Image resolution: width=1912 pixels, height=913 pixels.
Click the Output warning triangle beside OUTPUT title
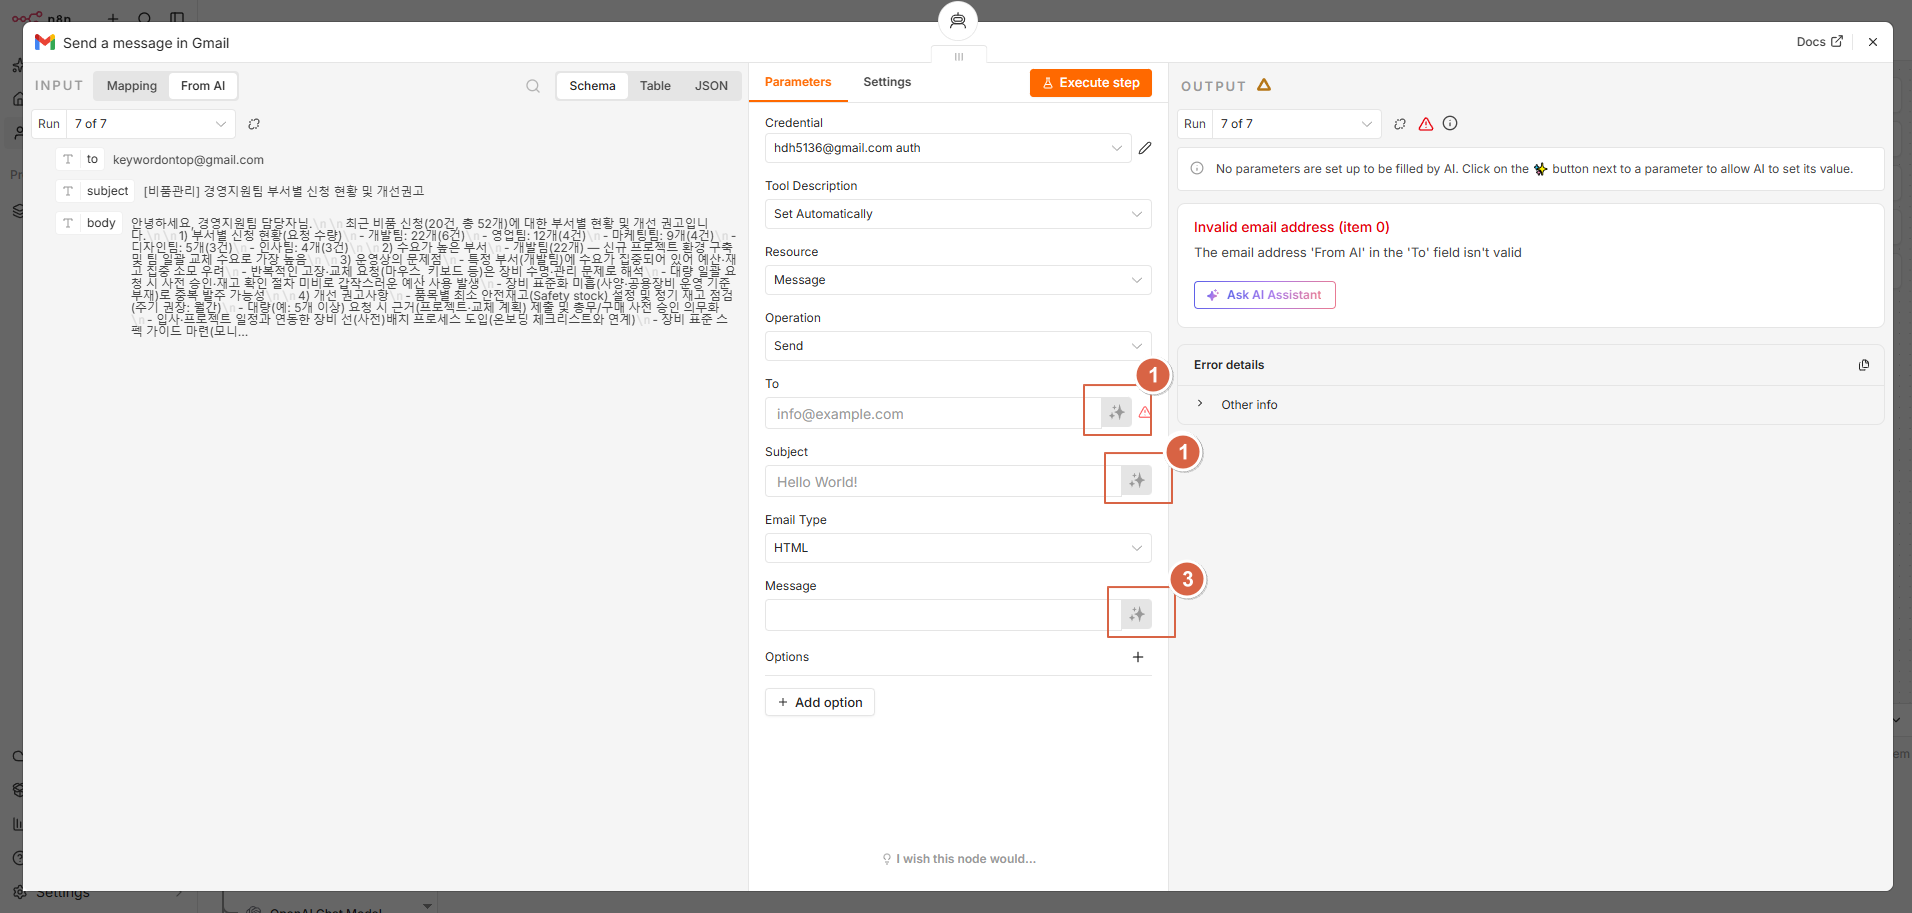(x=1264, y=85)
